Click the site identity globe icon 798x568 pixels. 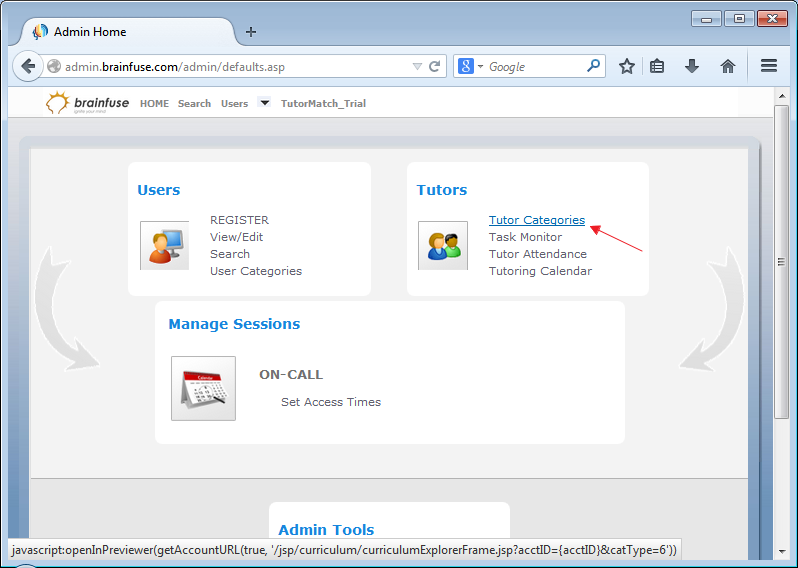click(54, 66)
